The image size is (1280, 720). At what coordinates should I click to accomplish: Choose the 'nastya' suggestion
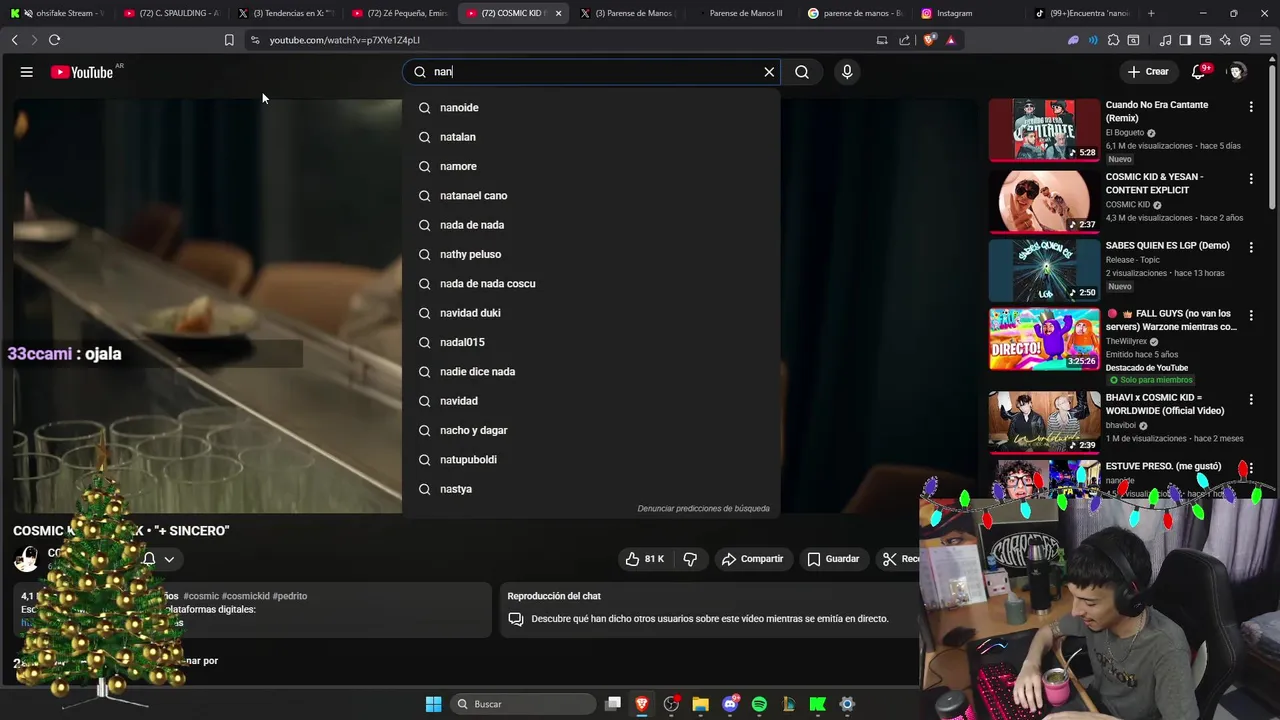[591, 489]
